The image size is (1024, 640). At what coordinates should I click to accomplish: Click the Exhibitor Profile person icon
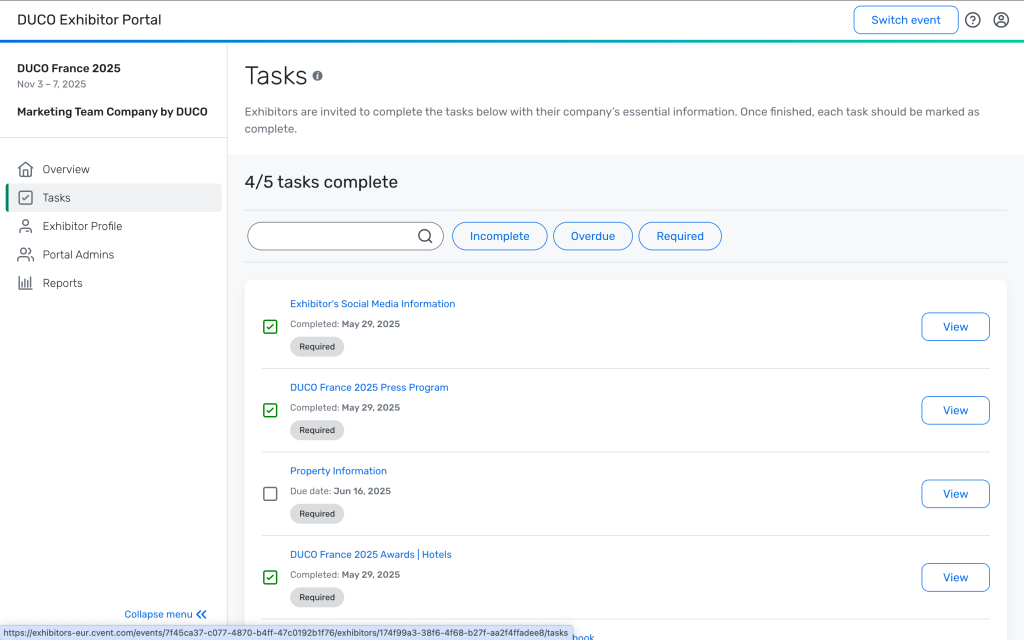click(x=26, y=227)
